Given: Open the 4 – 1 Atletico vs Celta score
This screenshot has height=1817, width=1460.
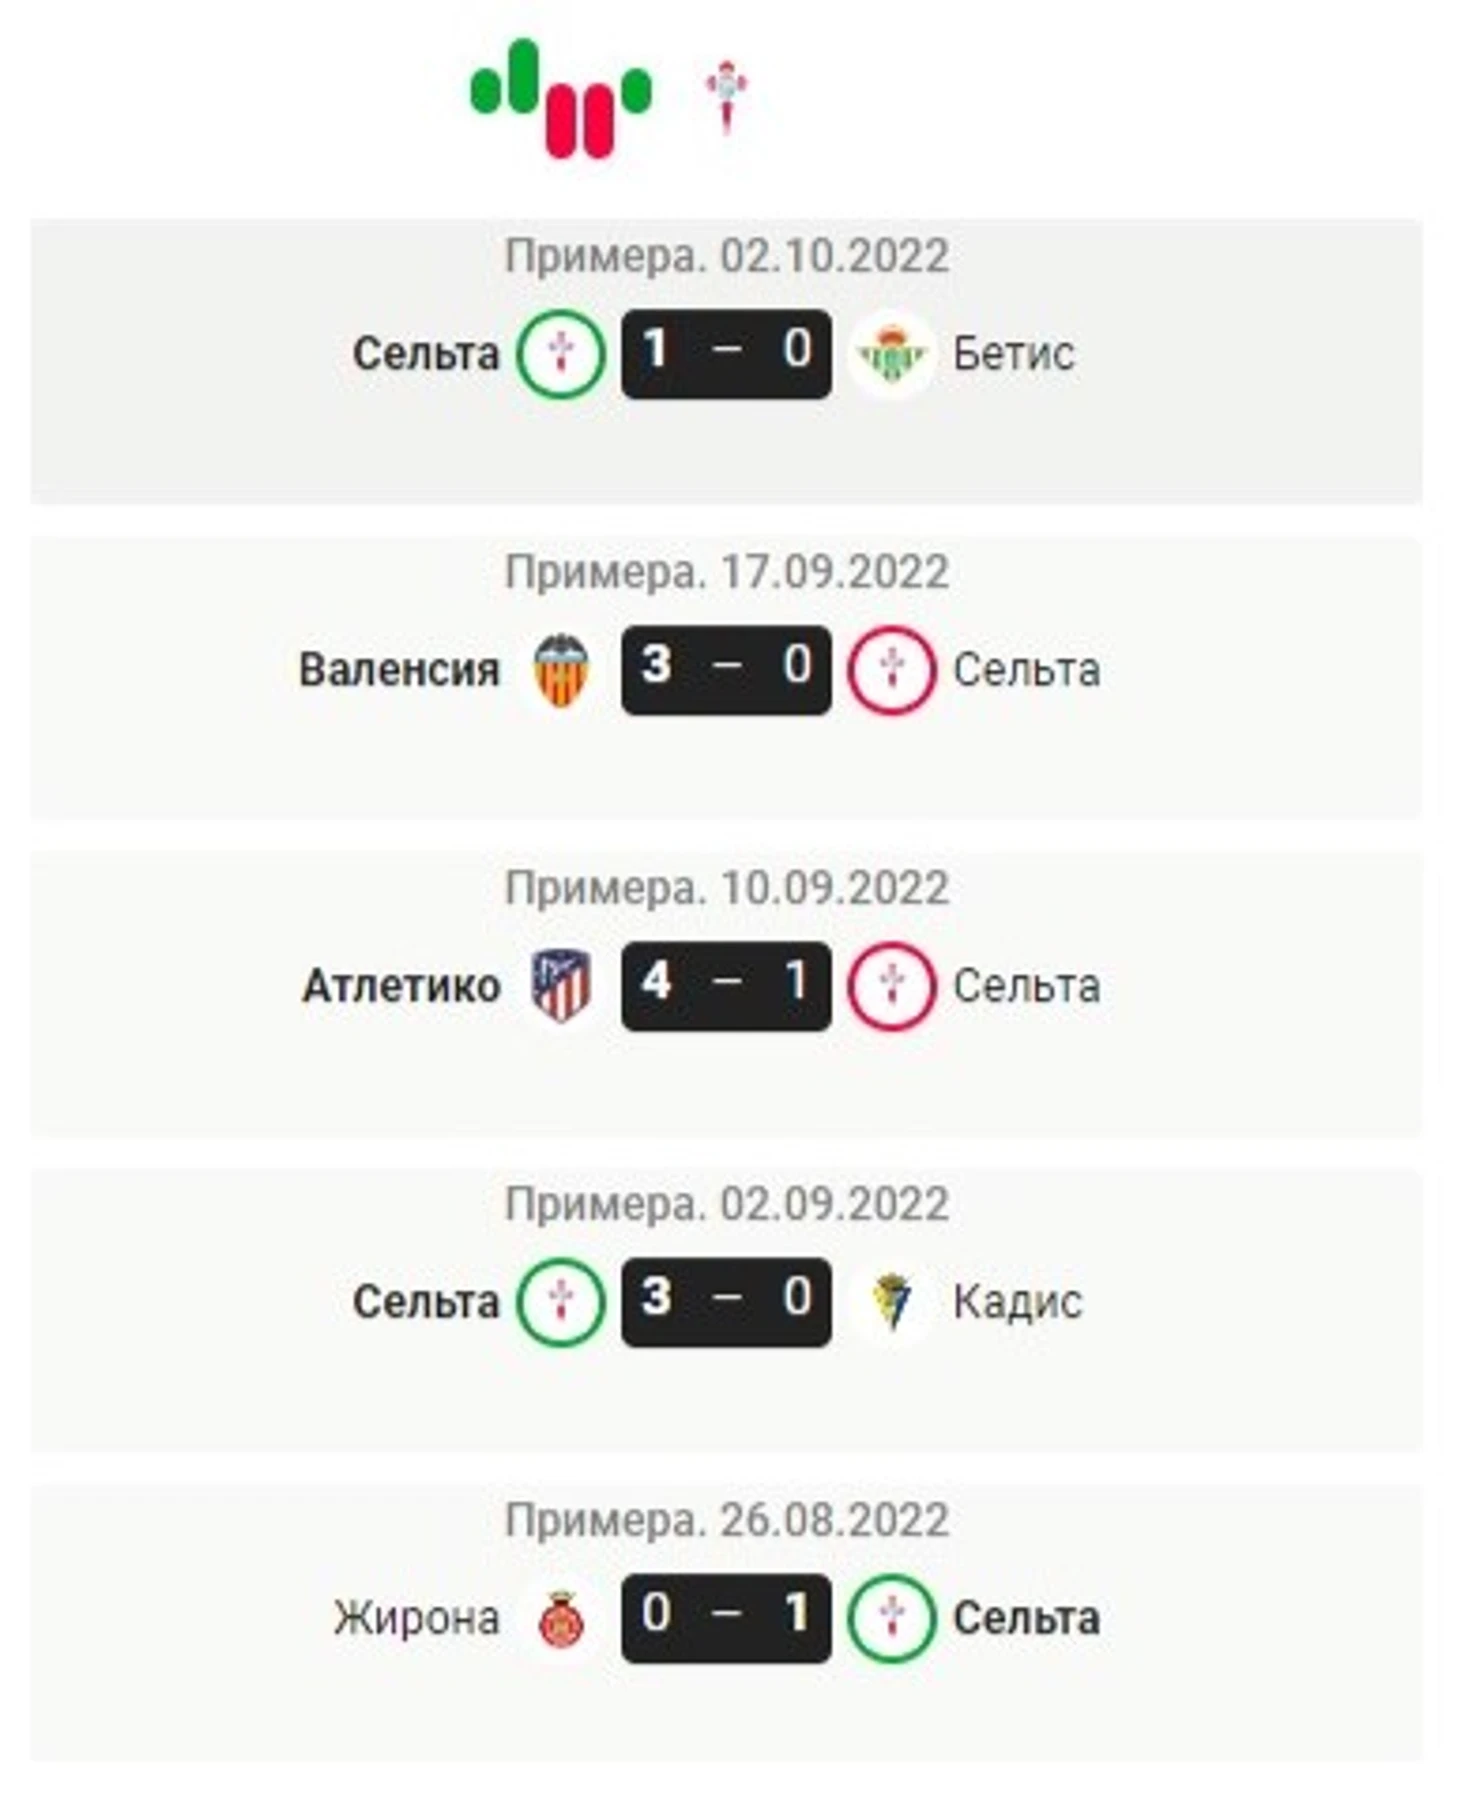Looking at the screenshot, I should pos(726,986).
